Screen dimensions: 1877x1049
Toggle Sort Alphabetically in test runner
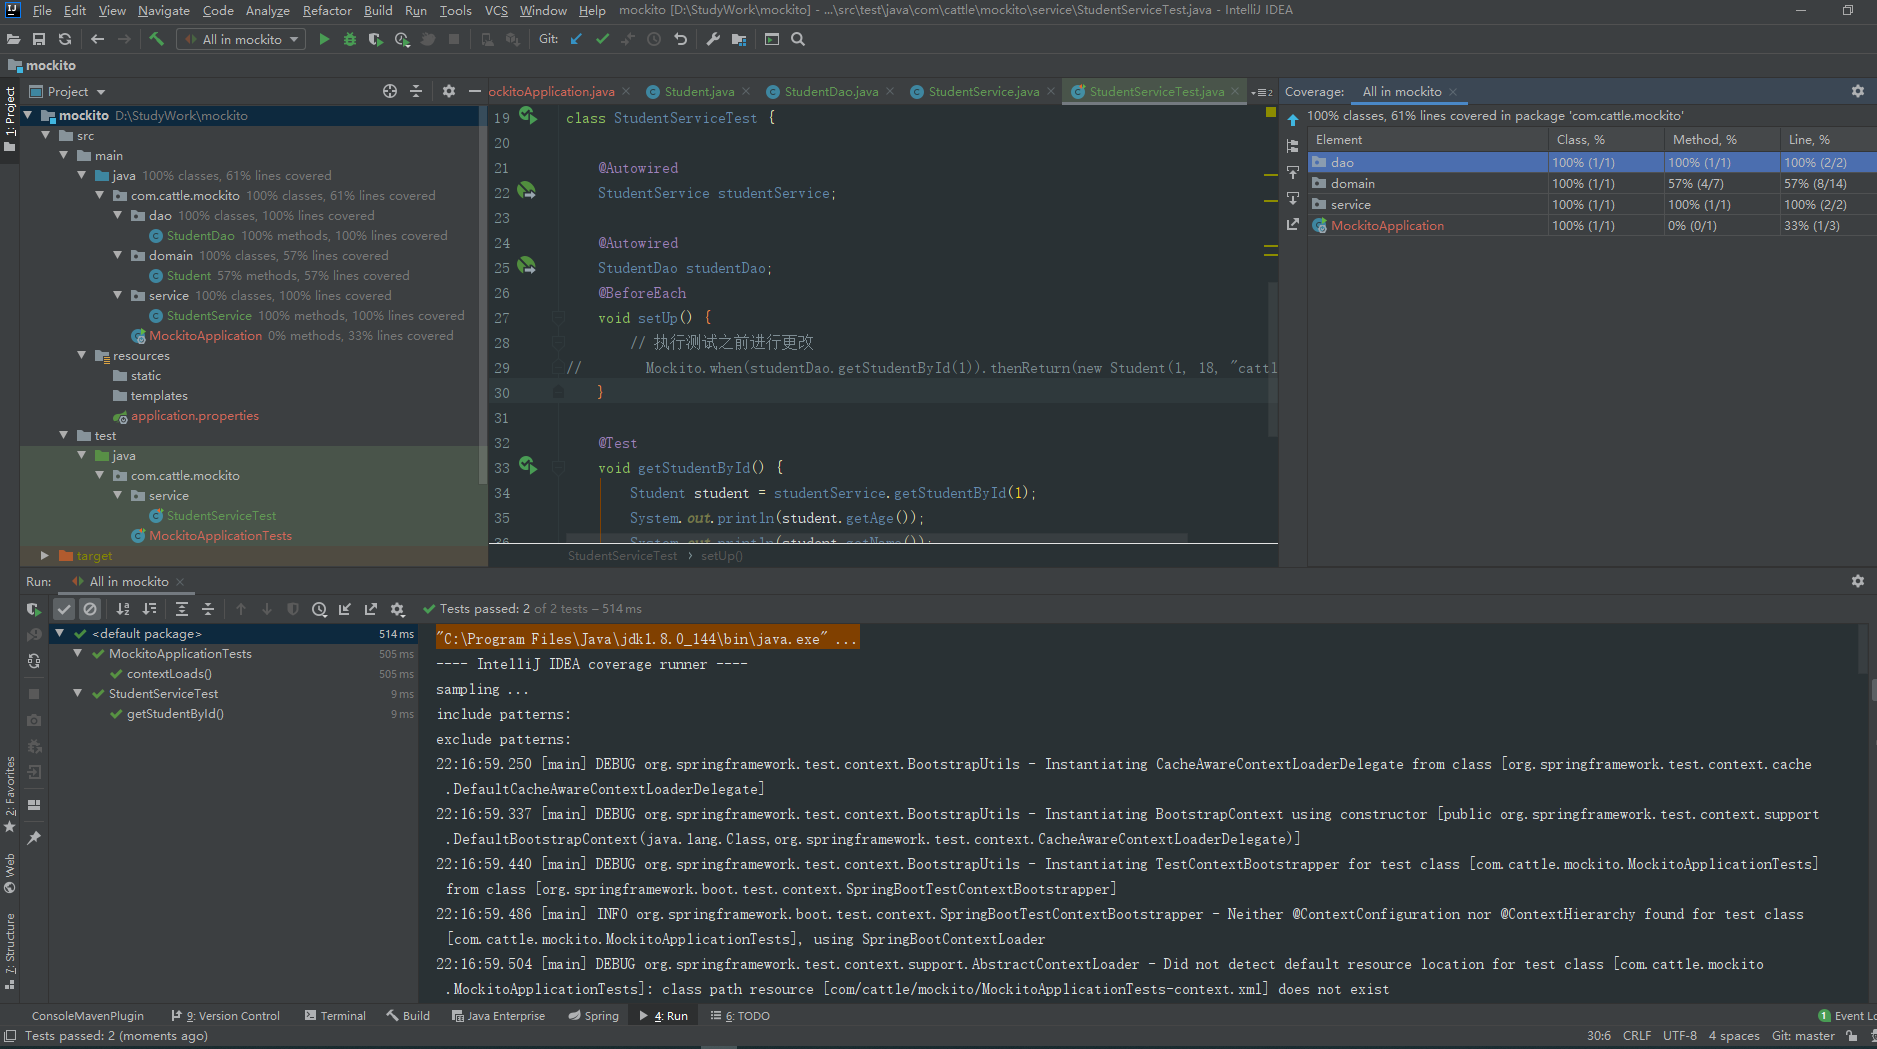pyautogui.click(x=123, y=609)
